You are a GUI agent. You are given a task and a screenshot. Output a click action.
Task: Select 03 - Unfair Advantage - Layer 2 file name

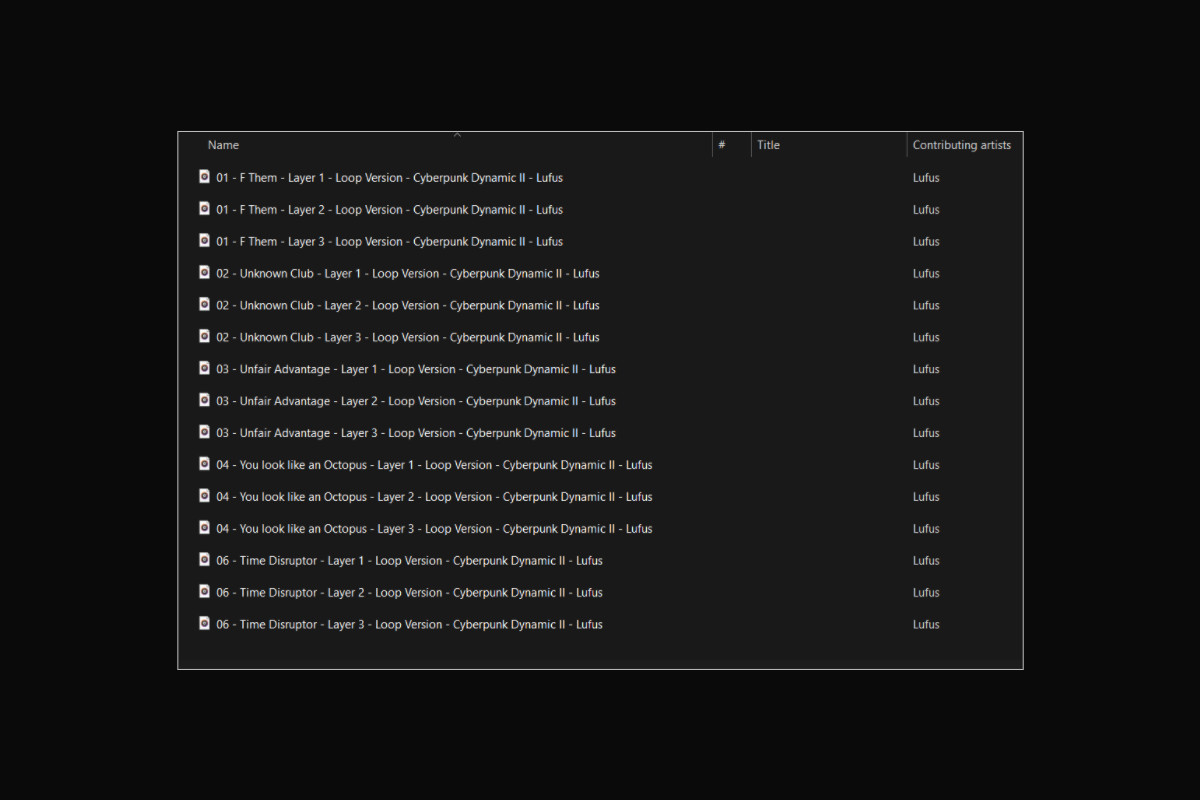coord(415,401)
